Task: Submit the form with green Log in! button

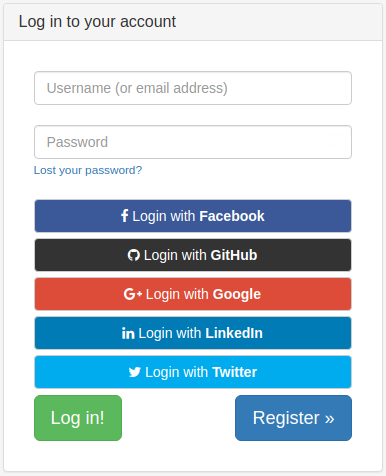Action: 78,418
